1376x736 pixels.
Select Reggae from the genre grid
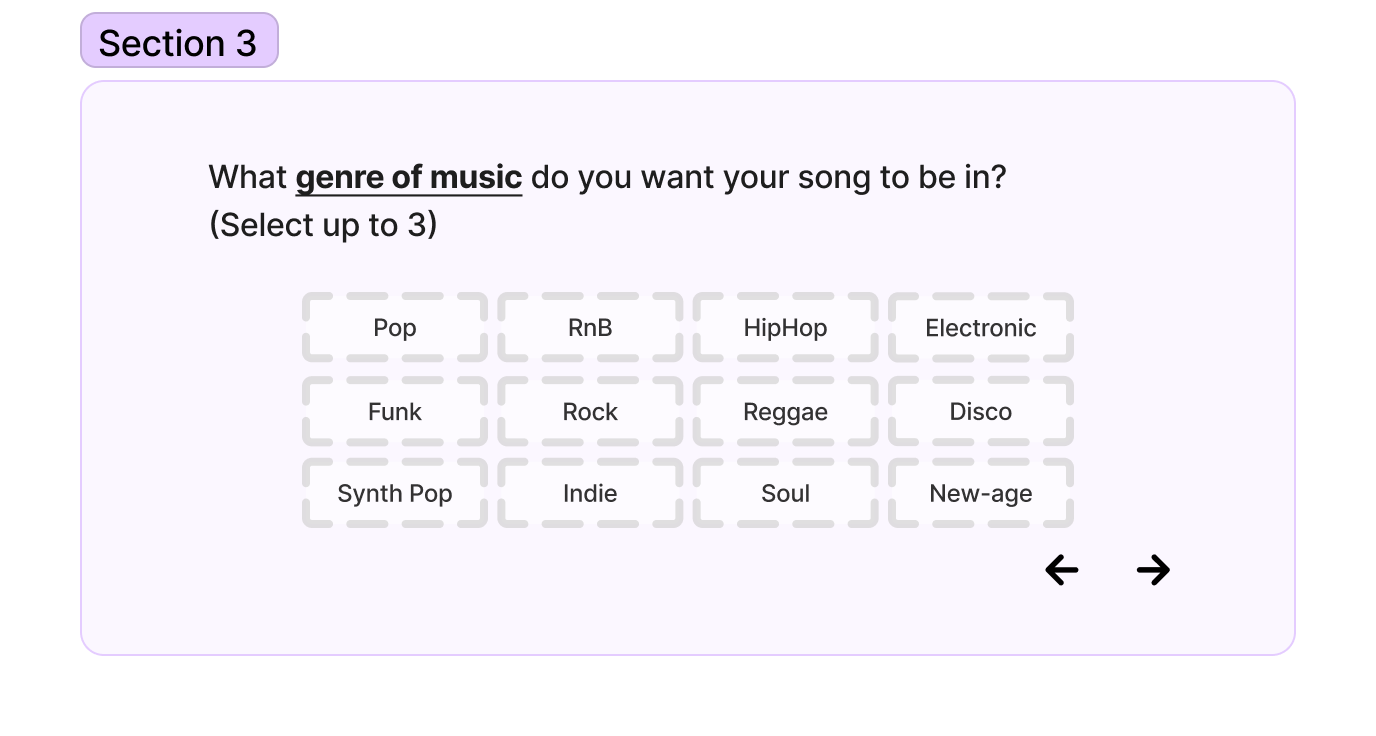coord(785,412)
